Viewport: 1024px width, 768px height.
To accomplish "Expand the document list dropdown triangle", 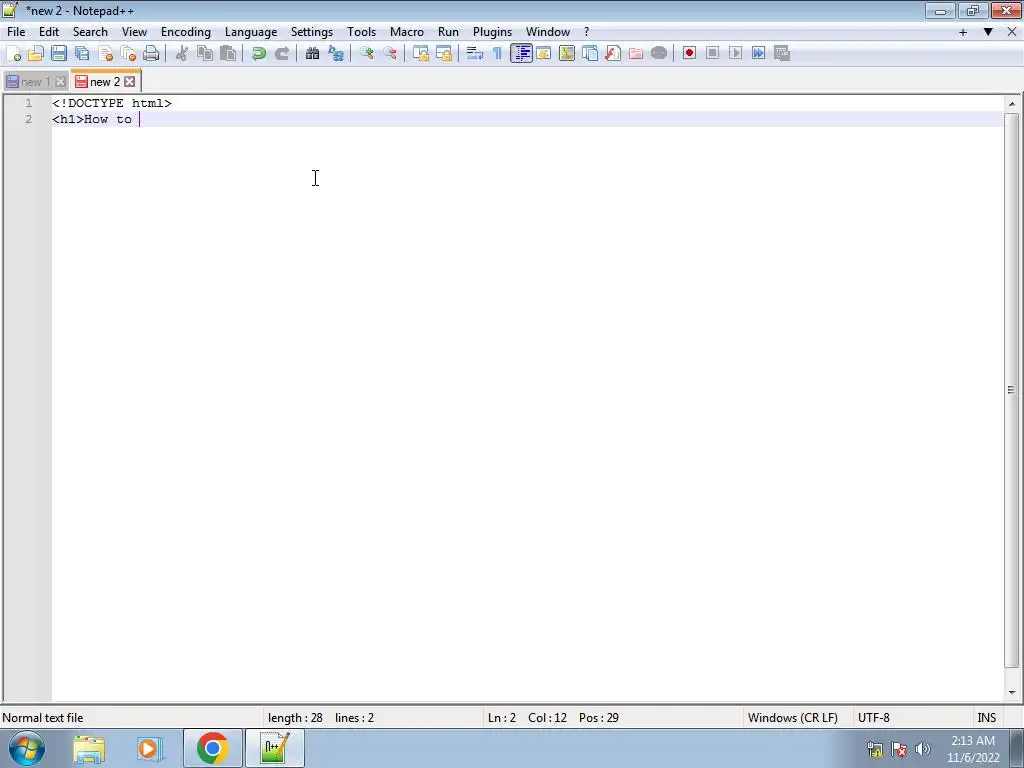I will pos(988,32).
